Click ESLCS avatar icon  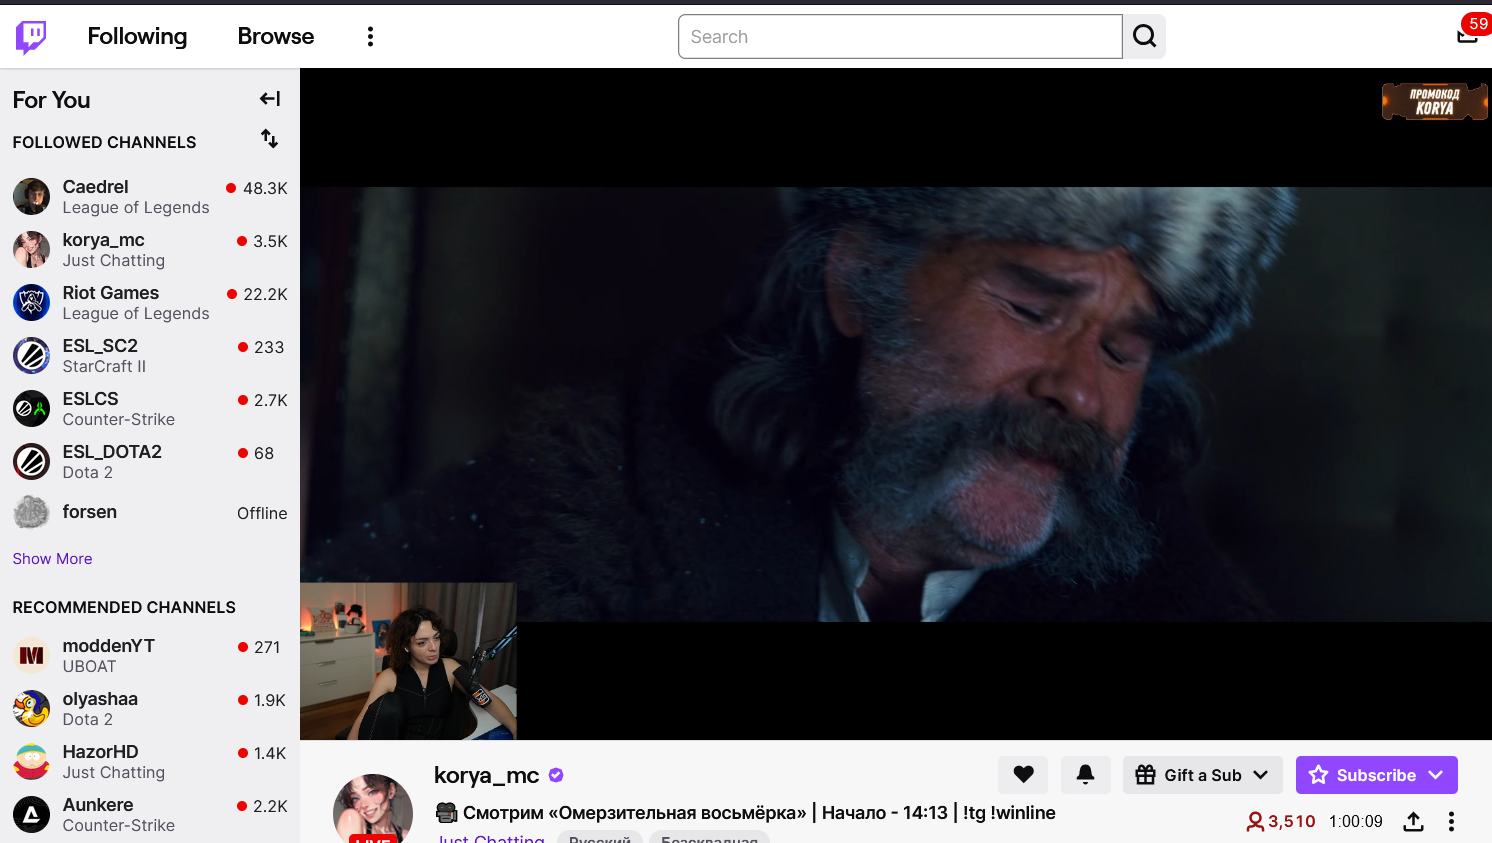point(31,409)
